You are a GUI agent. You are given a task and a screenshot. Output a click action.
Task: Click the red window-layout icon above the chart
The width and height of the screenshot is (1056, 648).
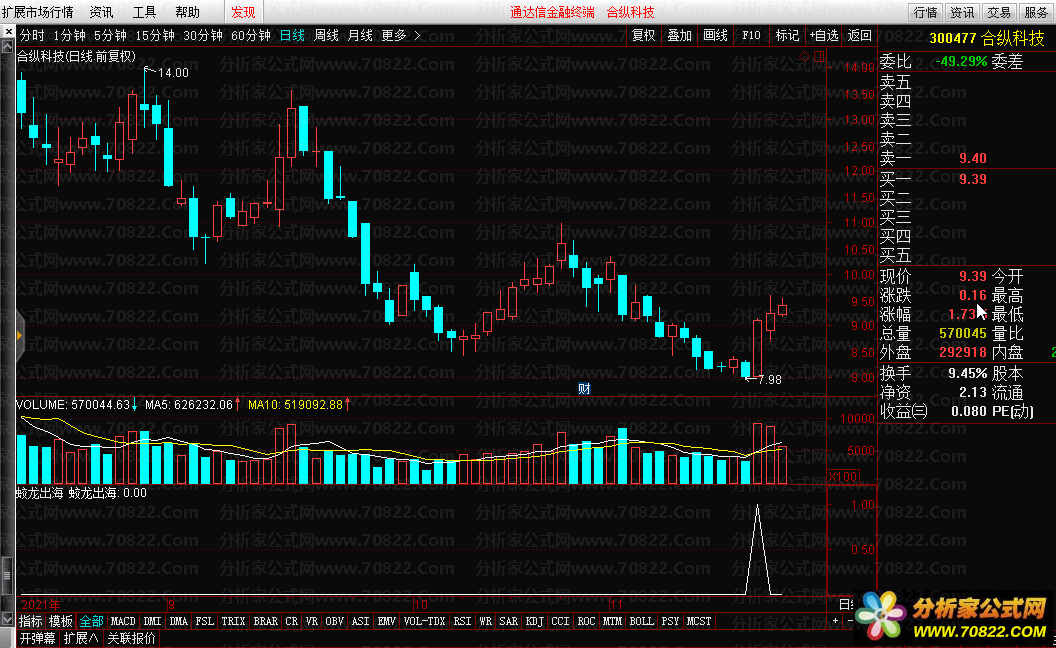click(819, 57)
